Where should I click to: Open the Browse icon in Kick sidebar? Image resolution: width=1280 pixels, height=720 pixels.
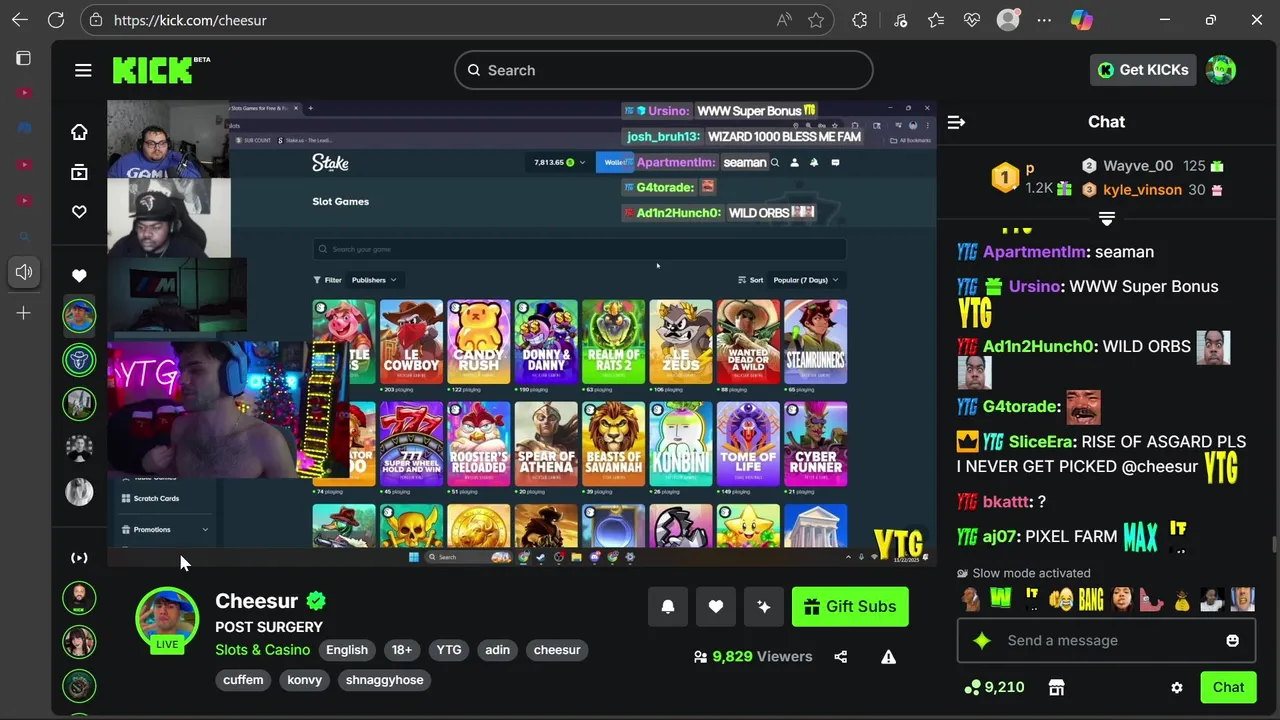click(x=79, y=172)
